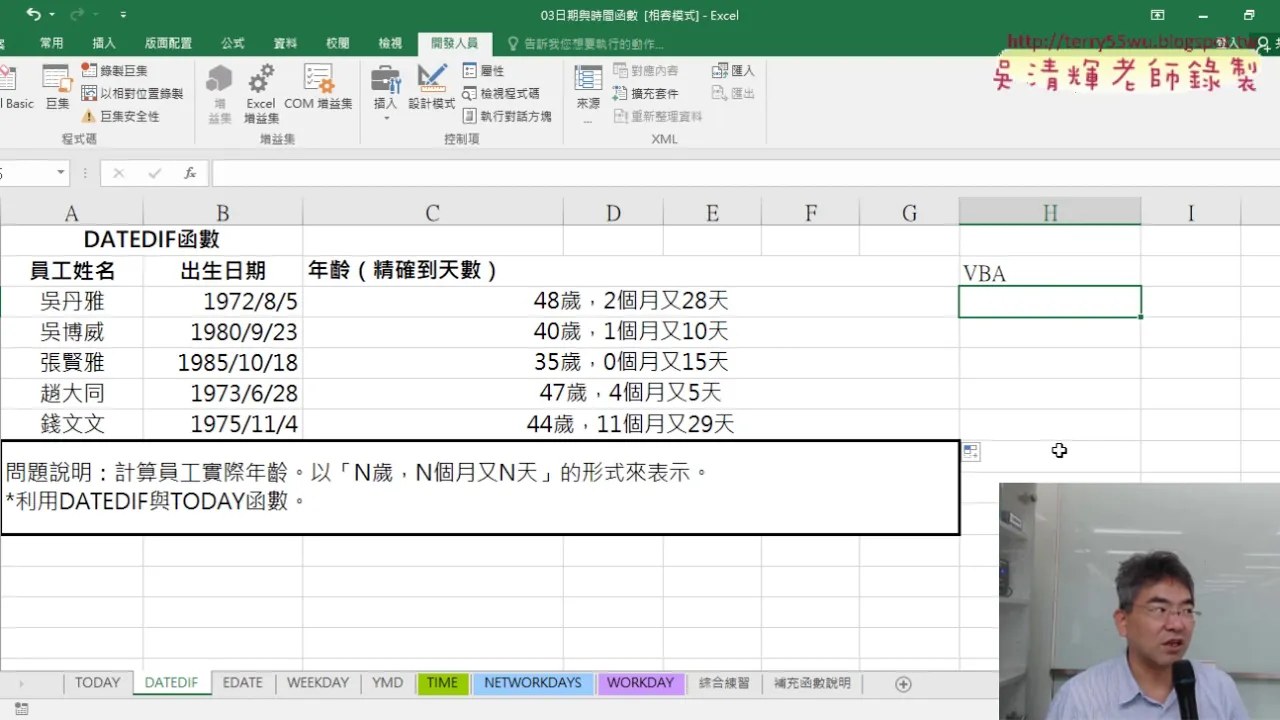Image resolution: width=1280 pixels, height=720 pixels.
Task: Select the birth date 1975/11/4 cell
Action: click(222, 424)
